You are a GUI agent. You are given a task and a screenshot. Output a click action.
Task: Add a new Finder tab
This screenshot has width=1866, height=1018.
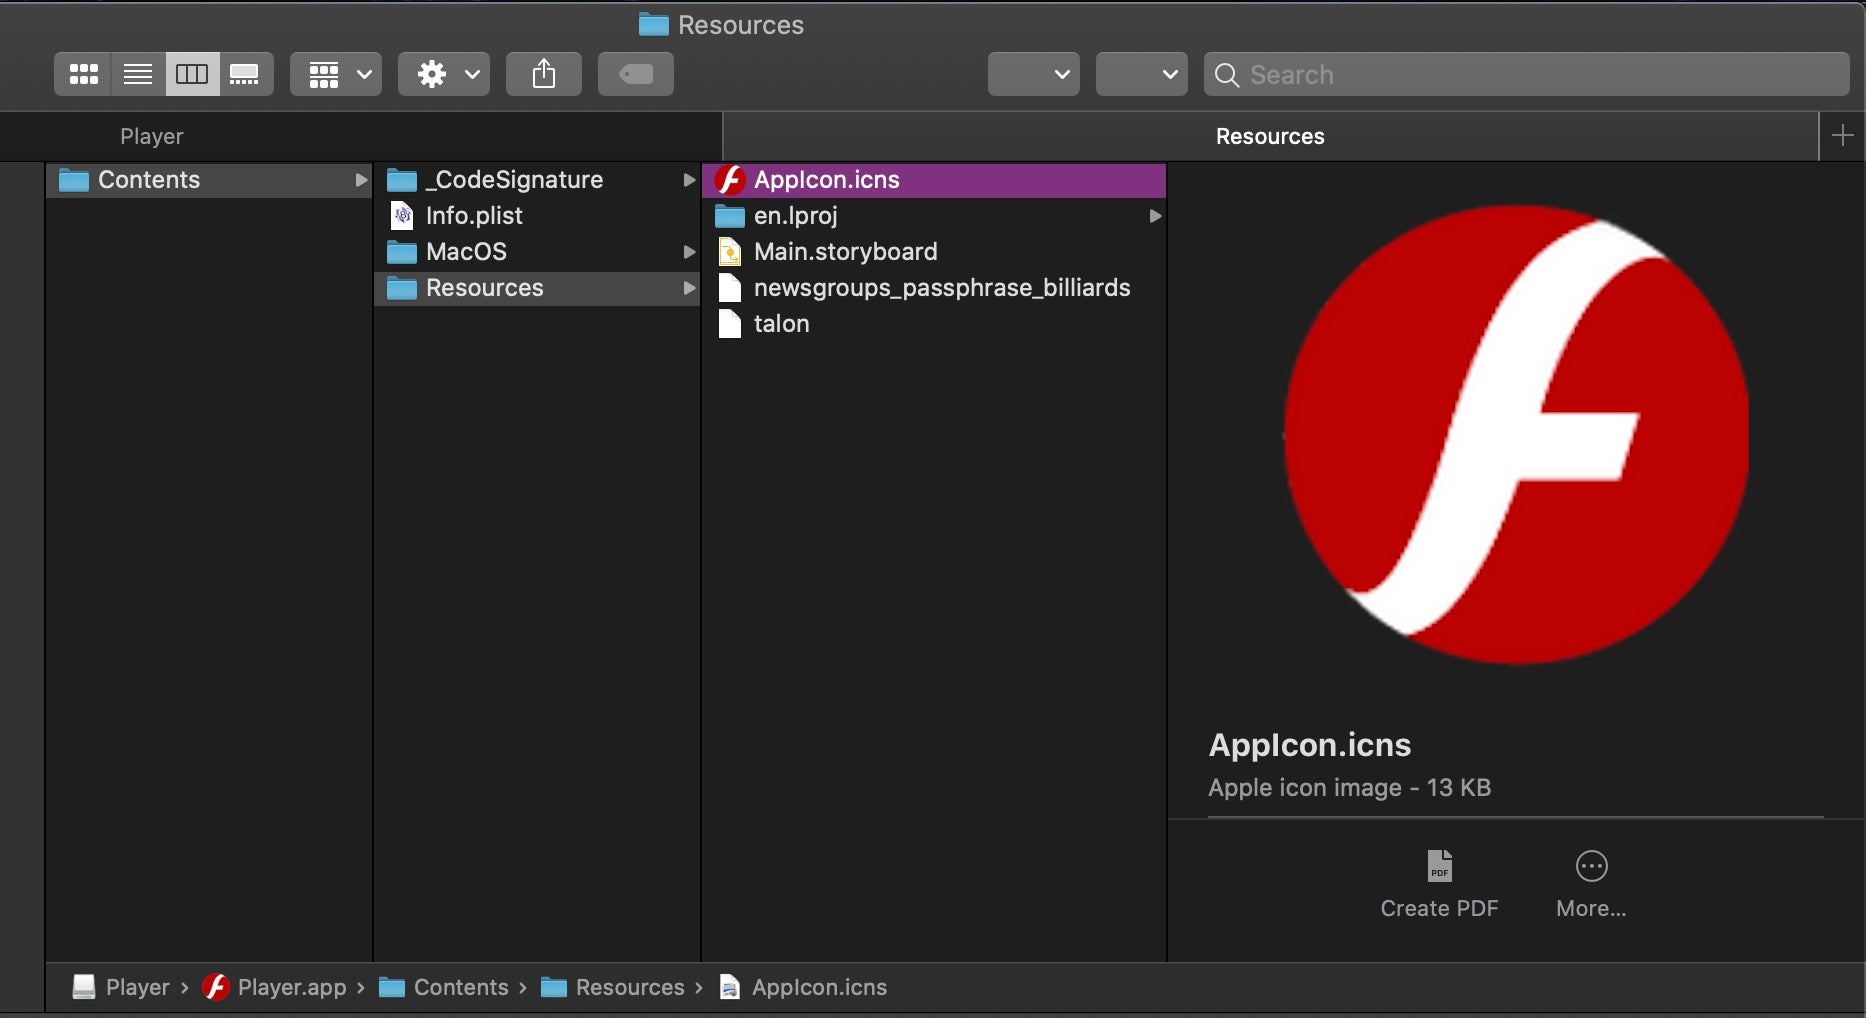(1842, 136)
